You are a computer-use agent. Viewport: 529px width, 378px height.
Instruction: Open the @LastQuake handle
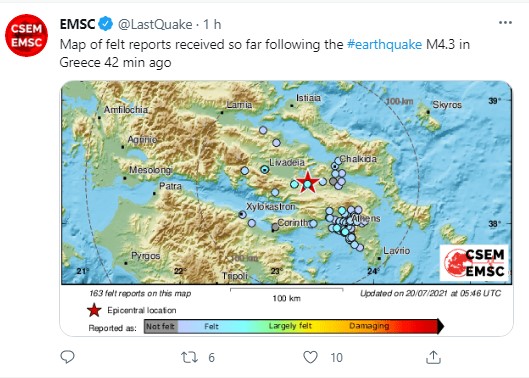pyautogui.click(x=155, y=24)
